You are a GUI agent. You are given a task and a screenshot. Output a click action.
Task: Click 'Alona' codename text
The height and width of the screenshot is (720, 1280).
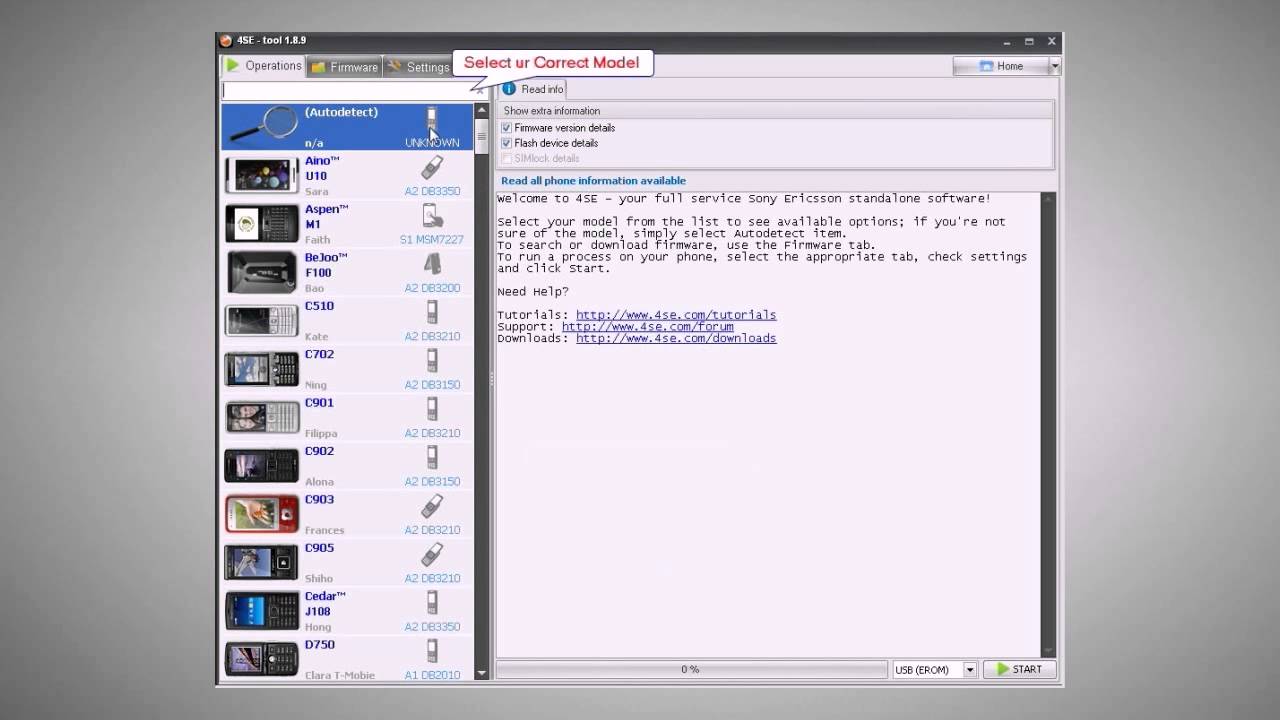(319, 482)
